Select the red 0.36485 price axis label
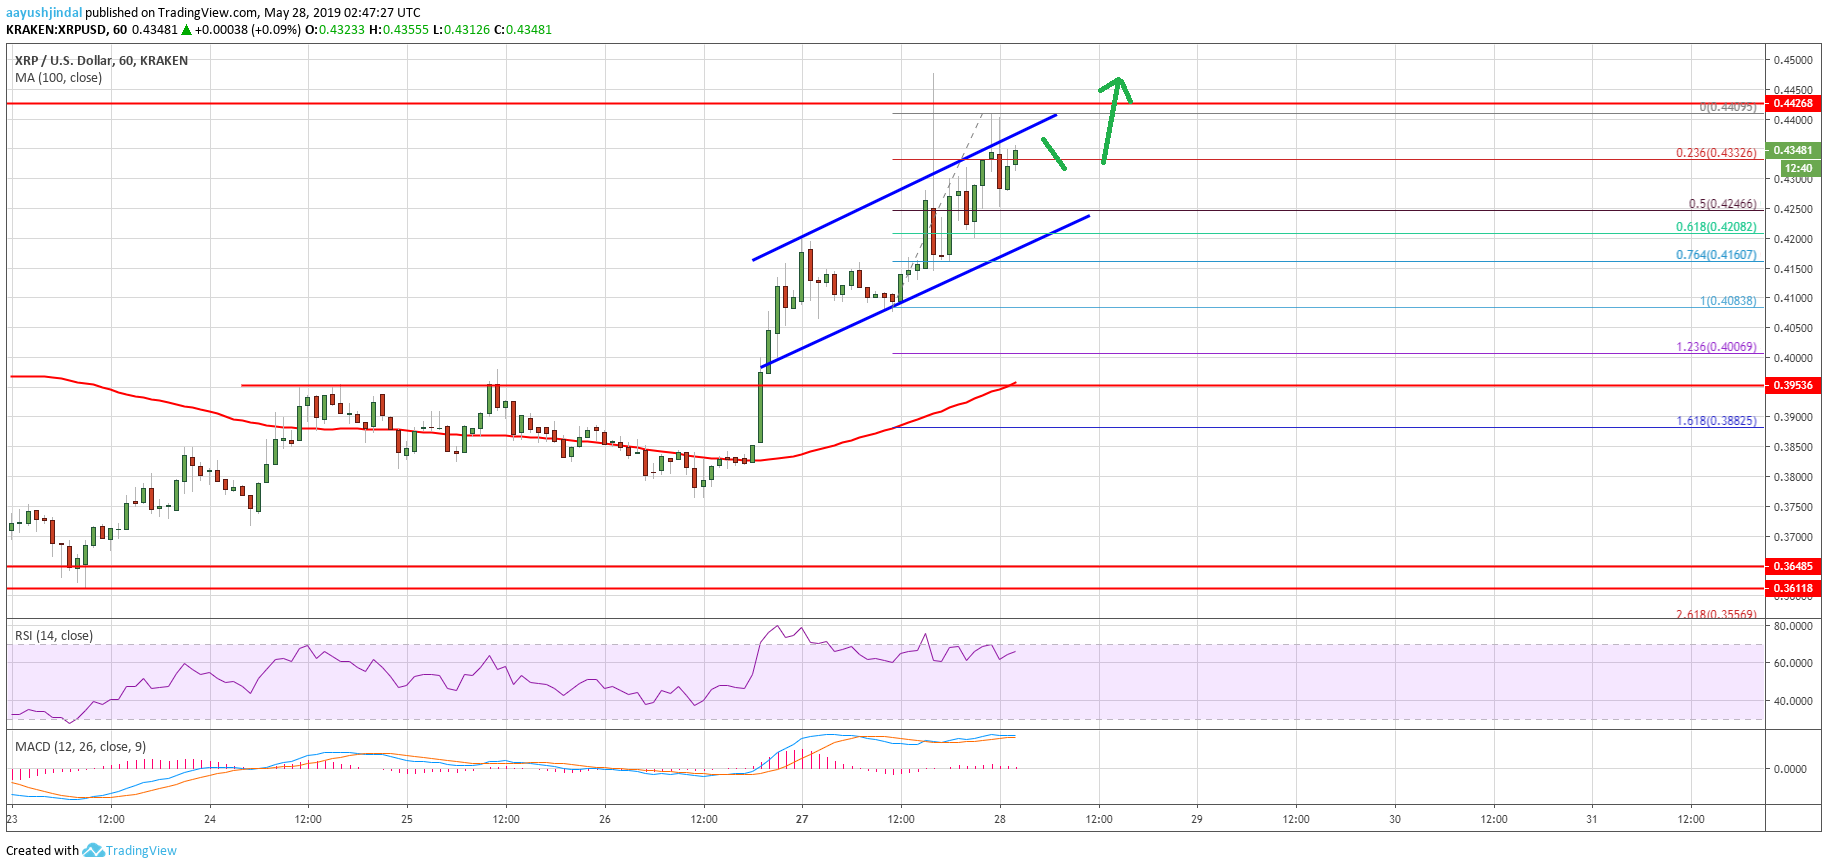 [1792, 566]
